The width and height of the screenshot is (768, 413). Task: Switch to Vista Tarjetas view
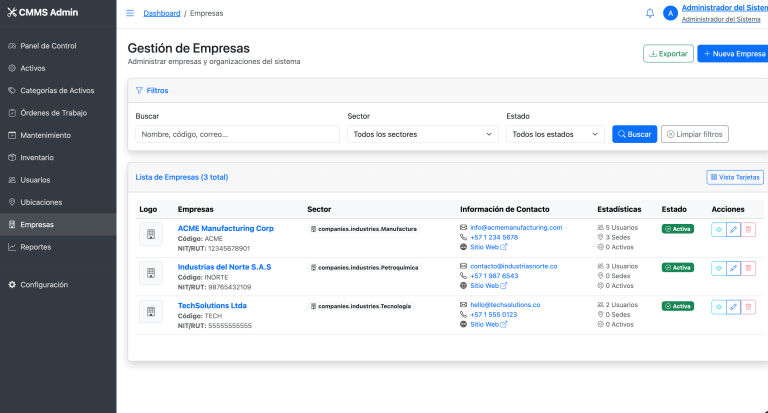pyautogui.click(x=735, y=177)
